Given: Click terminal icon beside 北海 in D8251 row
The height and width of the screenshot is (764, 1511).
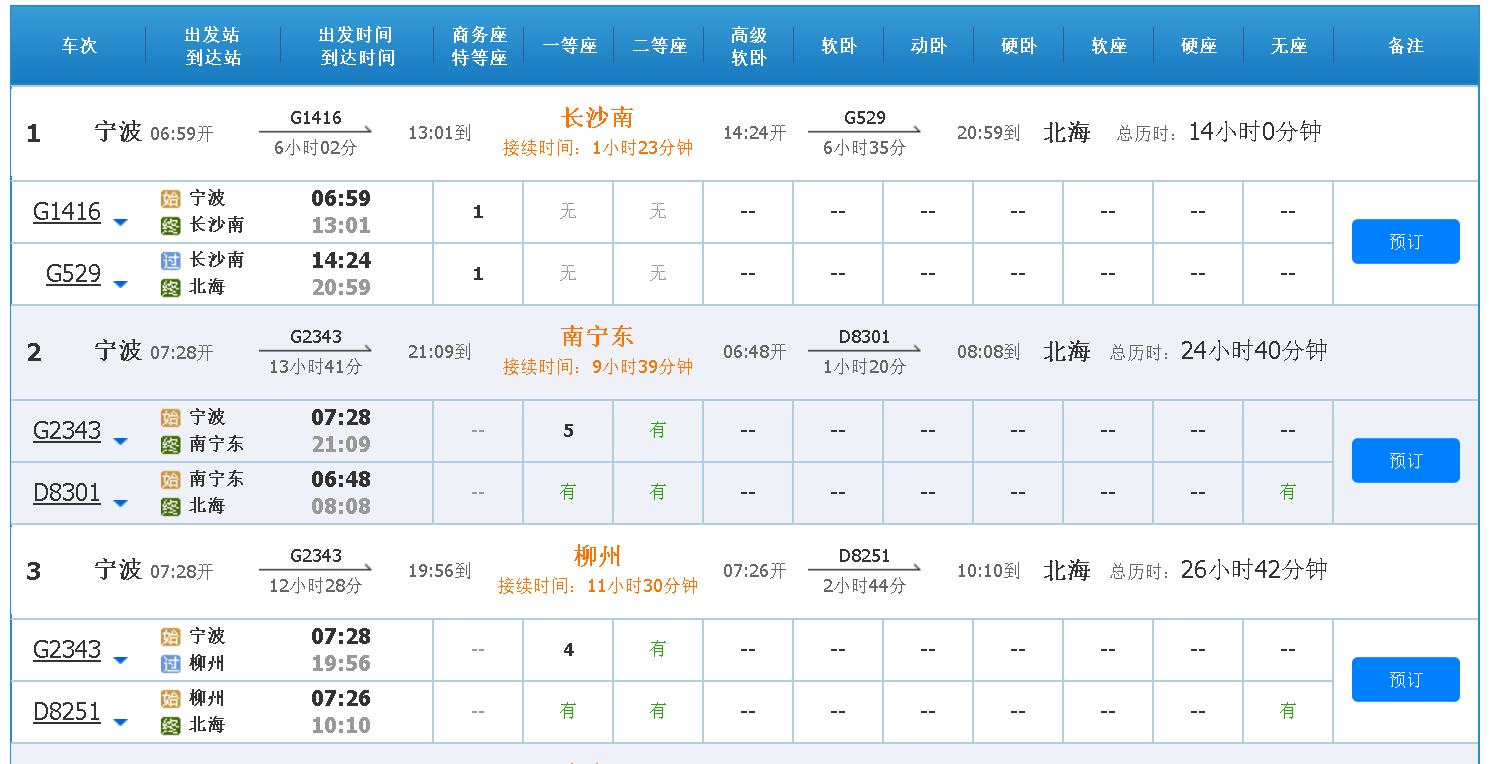Looking at the screenshot, I should [171, 725].
